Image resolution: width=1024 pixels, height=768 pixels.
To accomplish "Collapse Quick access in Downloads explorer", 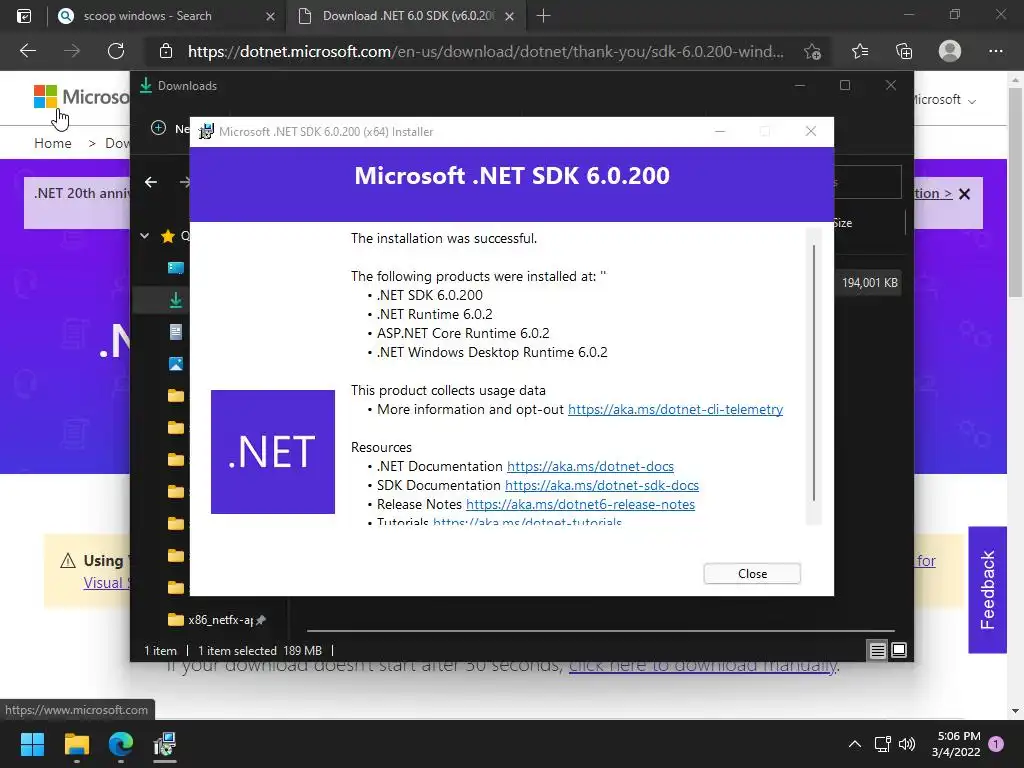I will (144, 236).
